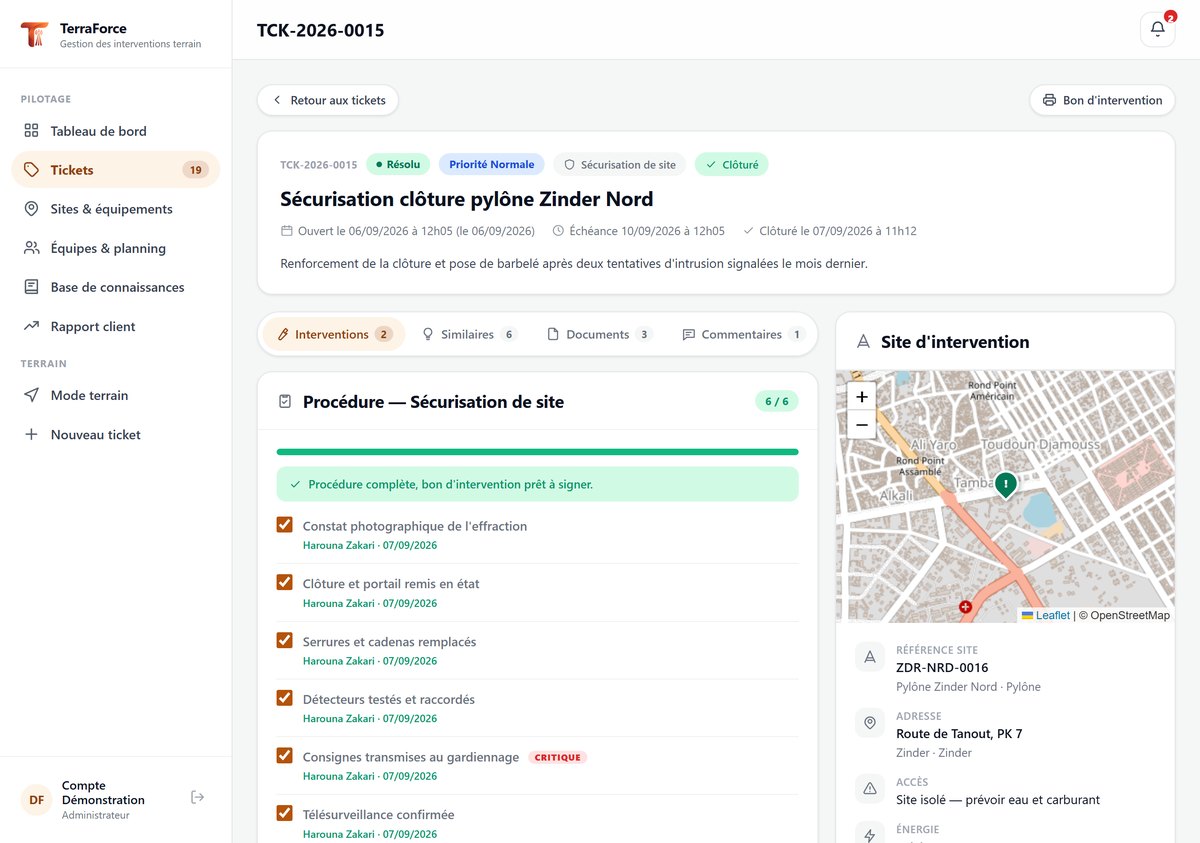The height and width of the screenshot is (843, 1200).
Task: Click the procedure progress bar
Action: coord(537,452)
